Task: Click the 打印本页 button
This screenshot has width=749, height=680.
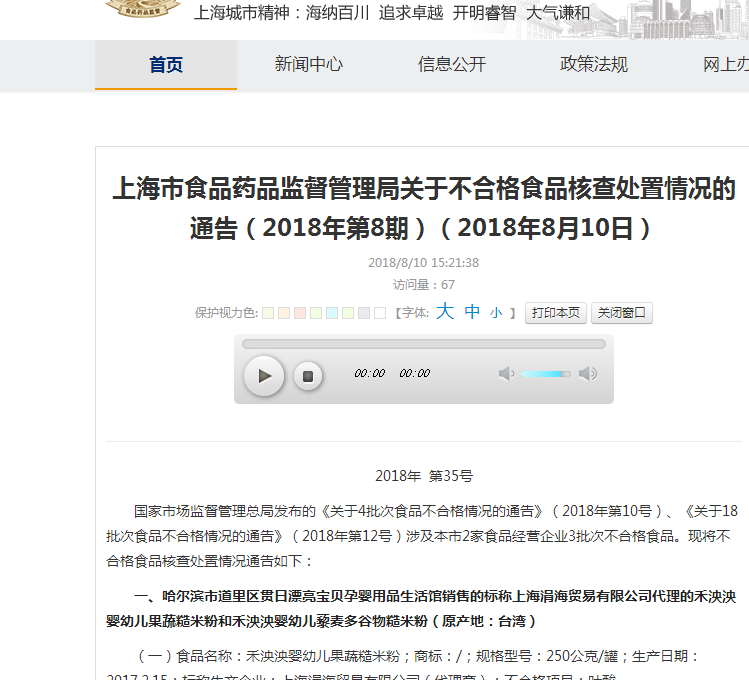Action: coord(555,313)
